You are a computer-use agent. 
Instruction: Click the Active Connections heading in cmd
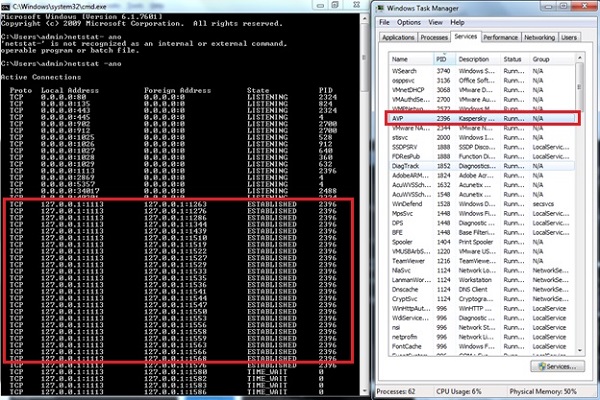[x=41, y=77]
